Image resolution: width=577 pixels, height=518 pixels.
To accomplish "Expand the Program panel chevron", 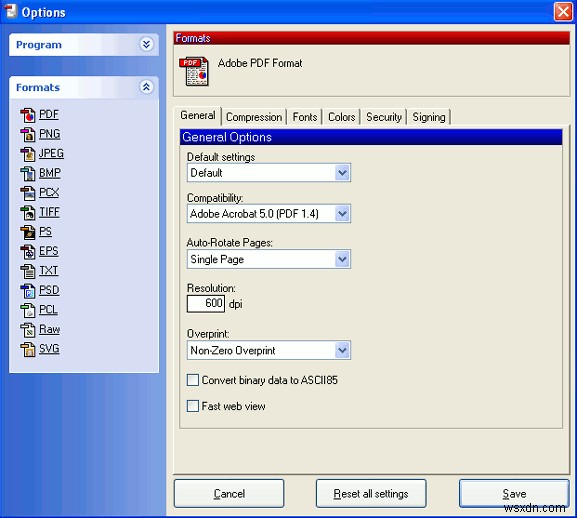I will pyautogui.click(x=146, y=44).
